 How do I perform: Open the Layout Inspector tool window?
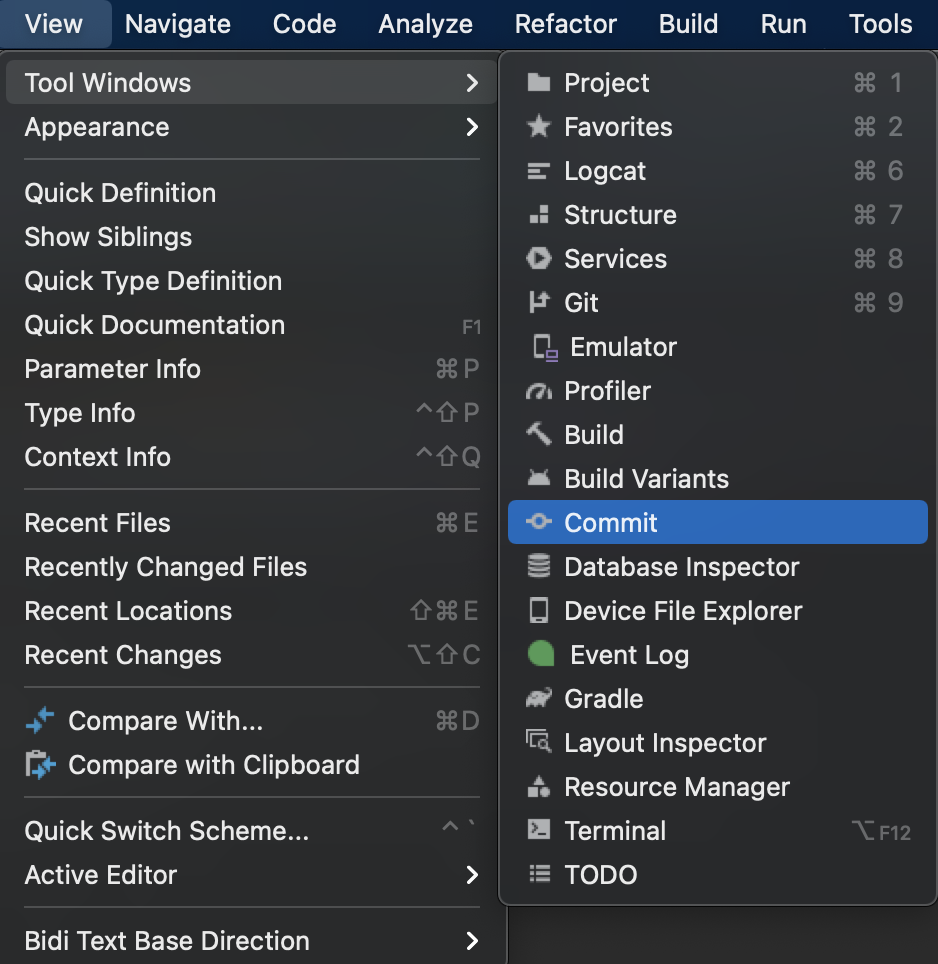[665, 743]
